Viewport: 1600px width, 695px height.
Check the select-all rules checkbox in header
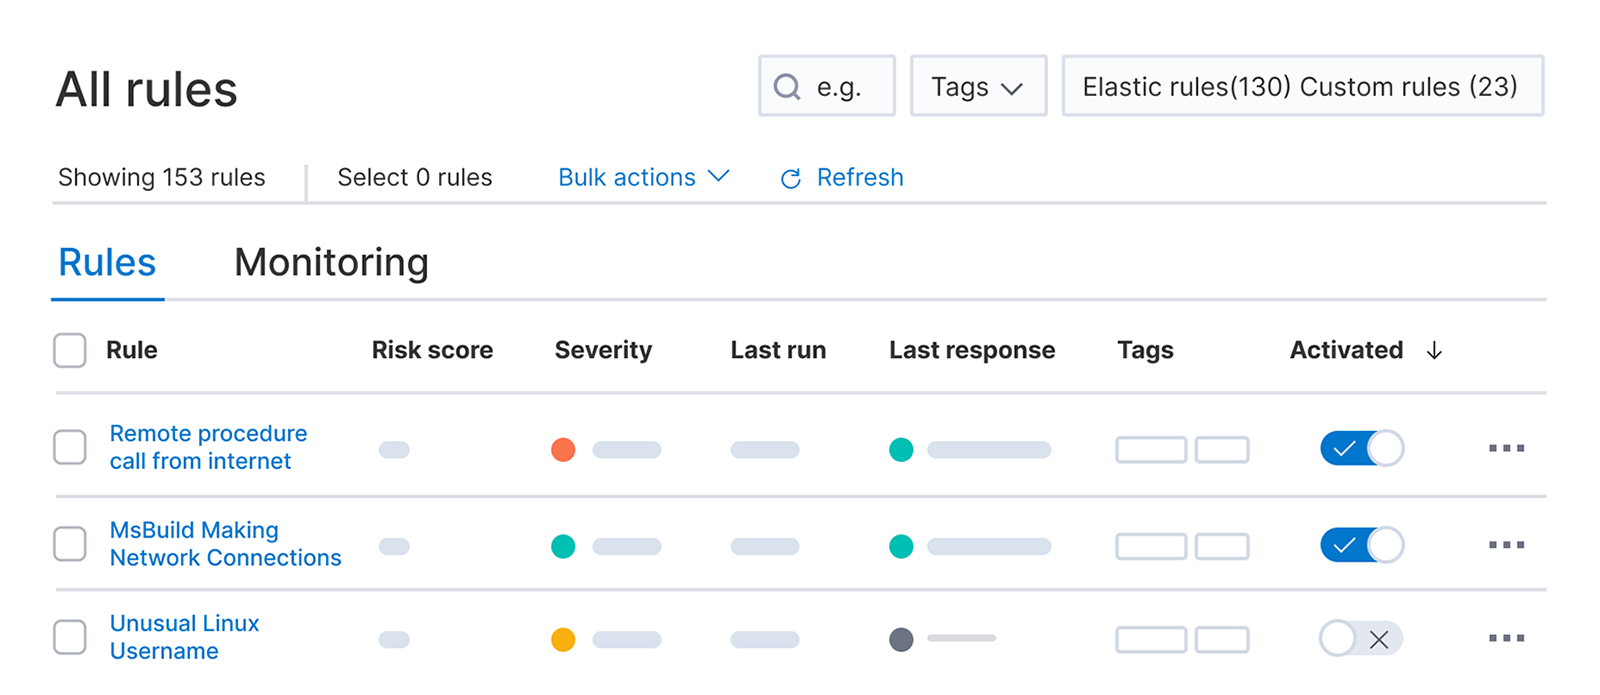(70, 351)
